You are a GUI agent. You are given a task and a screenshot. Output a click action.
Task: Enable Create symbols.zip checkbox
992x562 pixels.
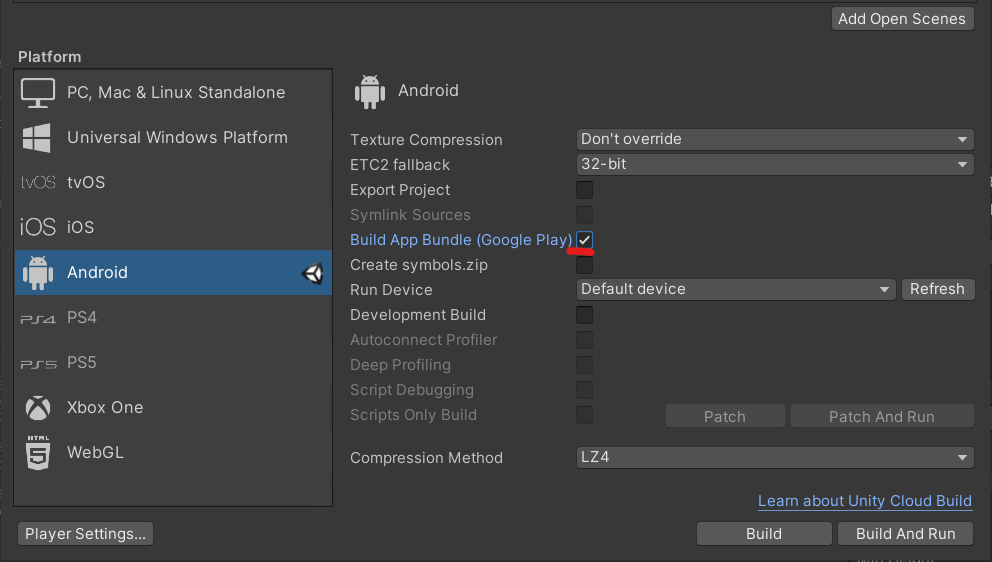[x=585, y=265]
